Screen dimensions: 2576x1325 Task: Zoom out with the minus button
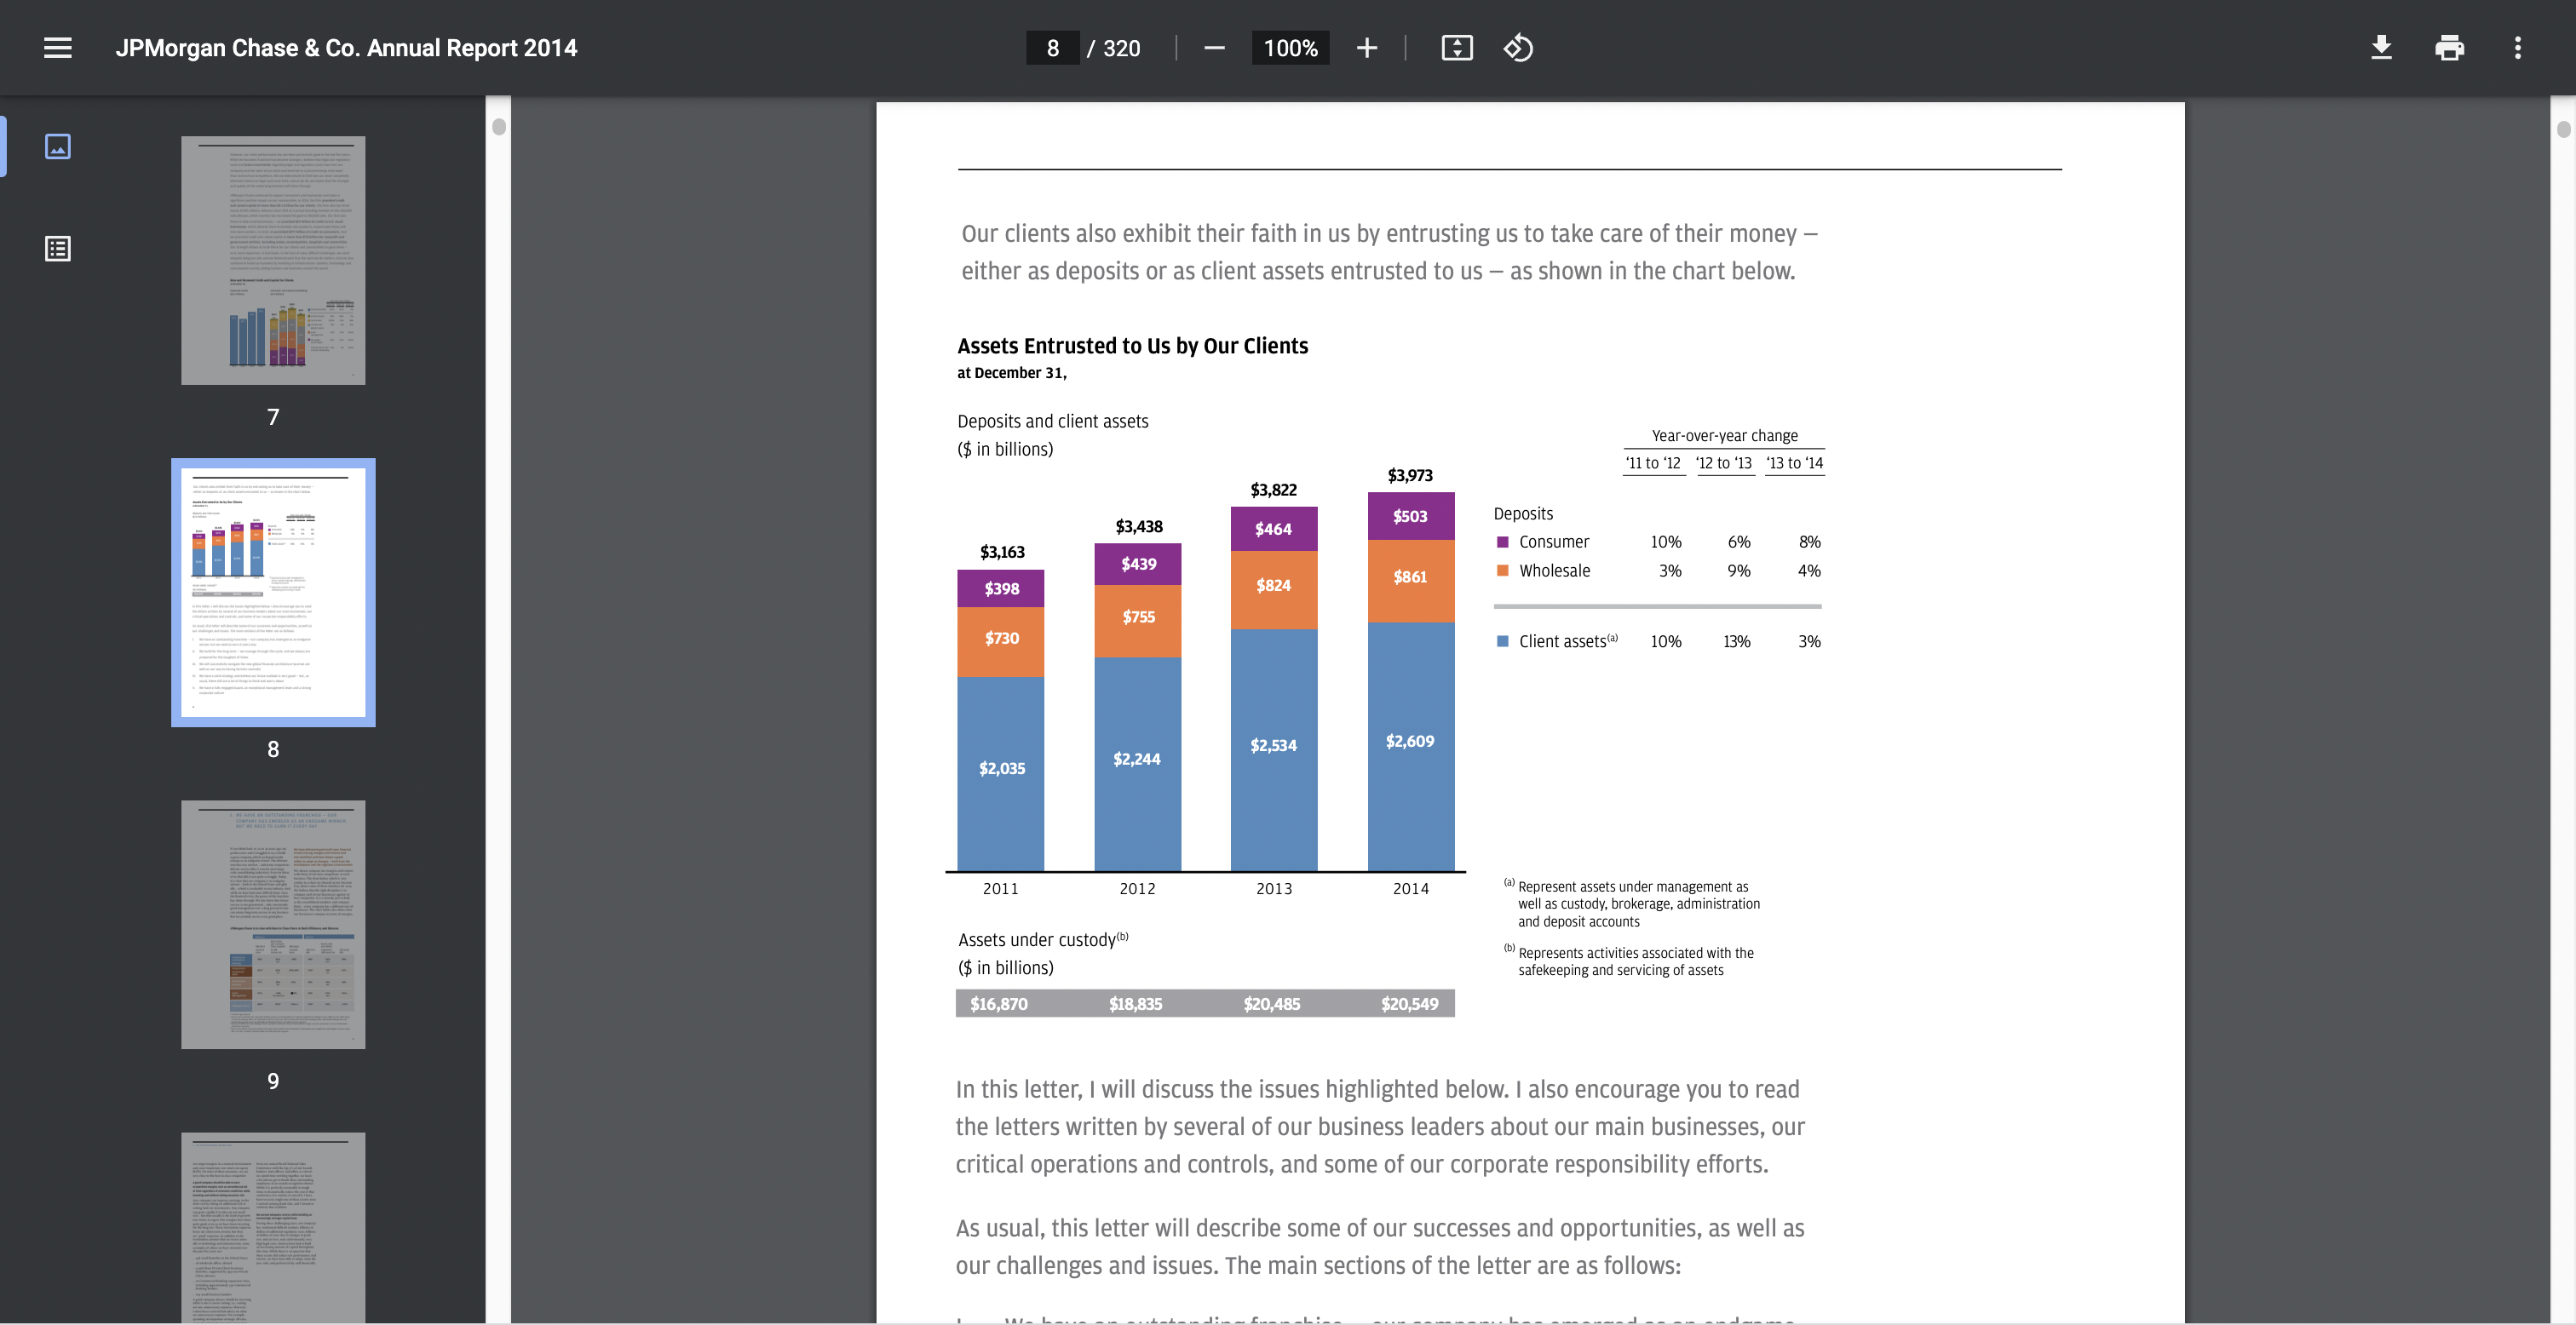[x=1214, y=48]
